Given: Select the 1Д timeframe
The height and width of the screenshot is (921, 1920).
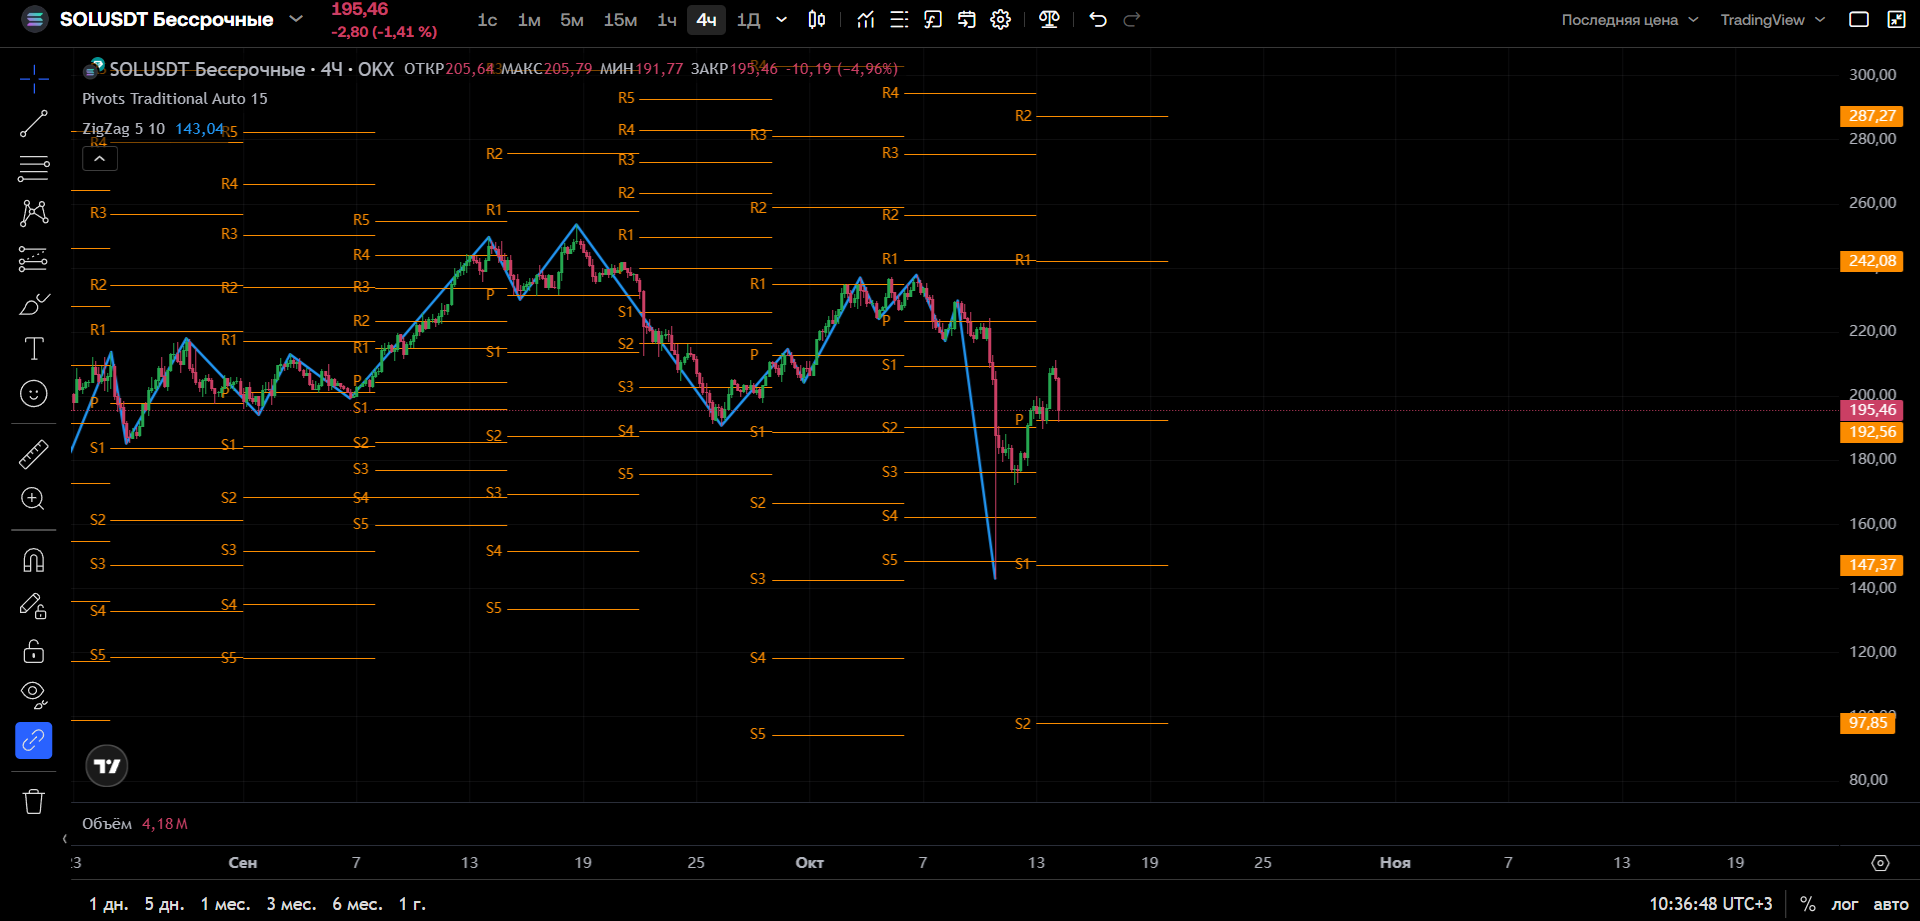Looking at the screenshot, I should pyautogui.click(x=748, y=20).
